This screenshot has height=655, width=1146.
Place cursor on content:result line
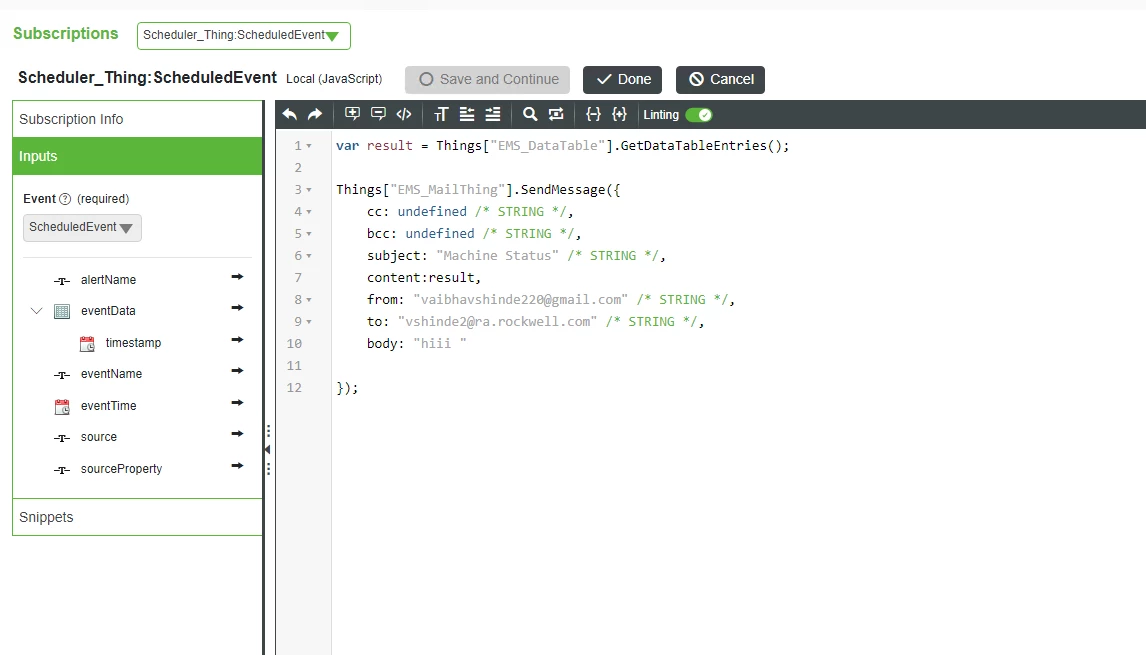(x=424, y=278)
